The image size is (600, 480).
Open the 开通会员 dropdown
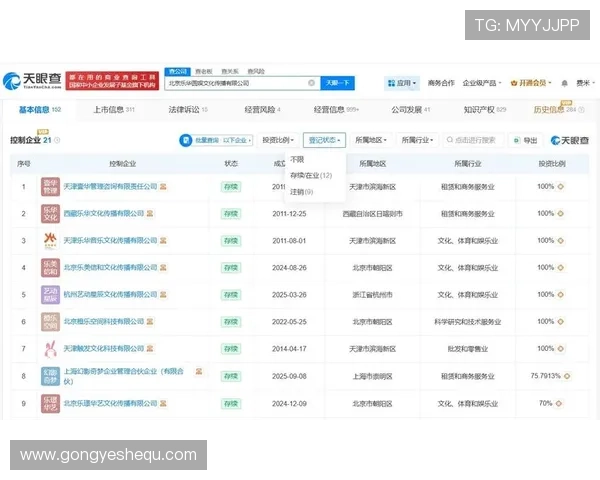pos(531,83)
